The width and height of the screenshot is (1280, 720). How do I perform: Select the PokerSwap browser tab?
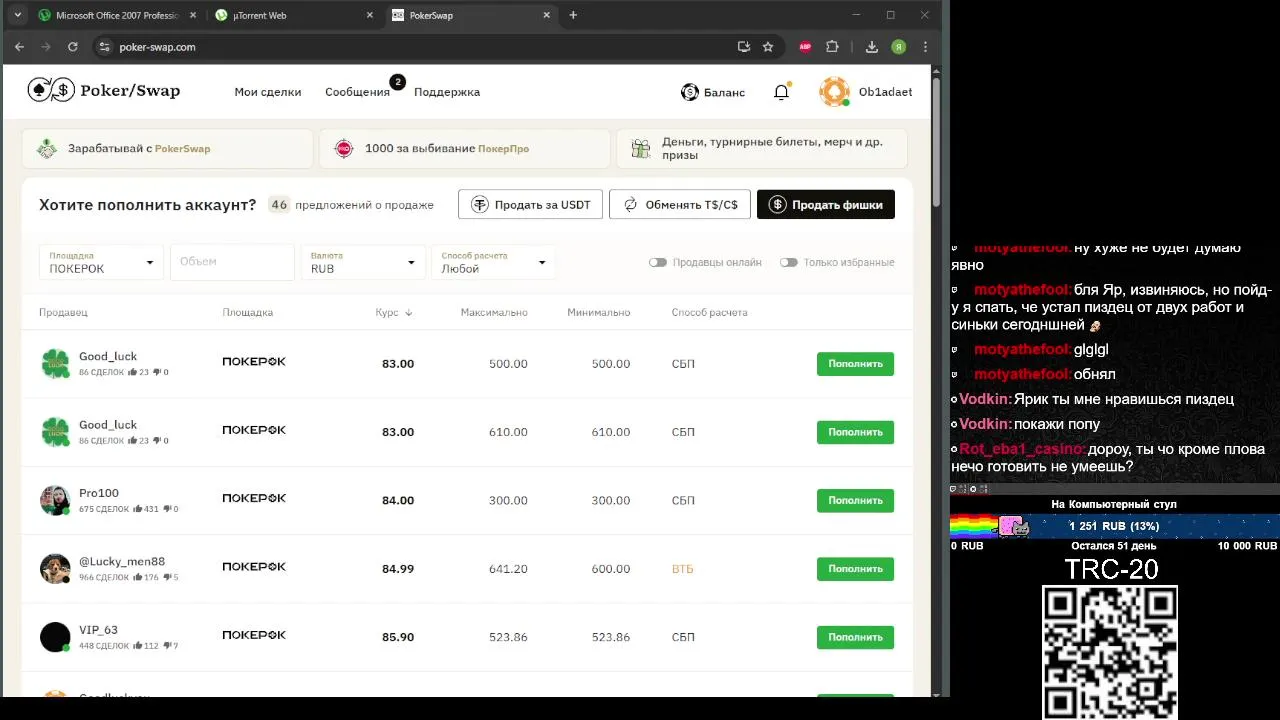[x=471, y=15]
